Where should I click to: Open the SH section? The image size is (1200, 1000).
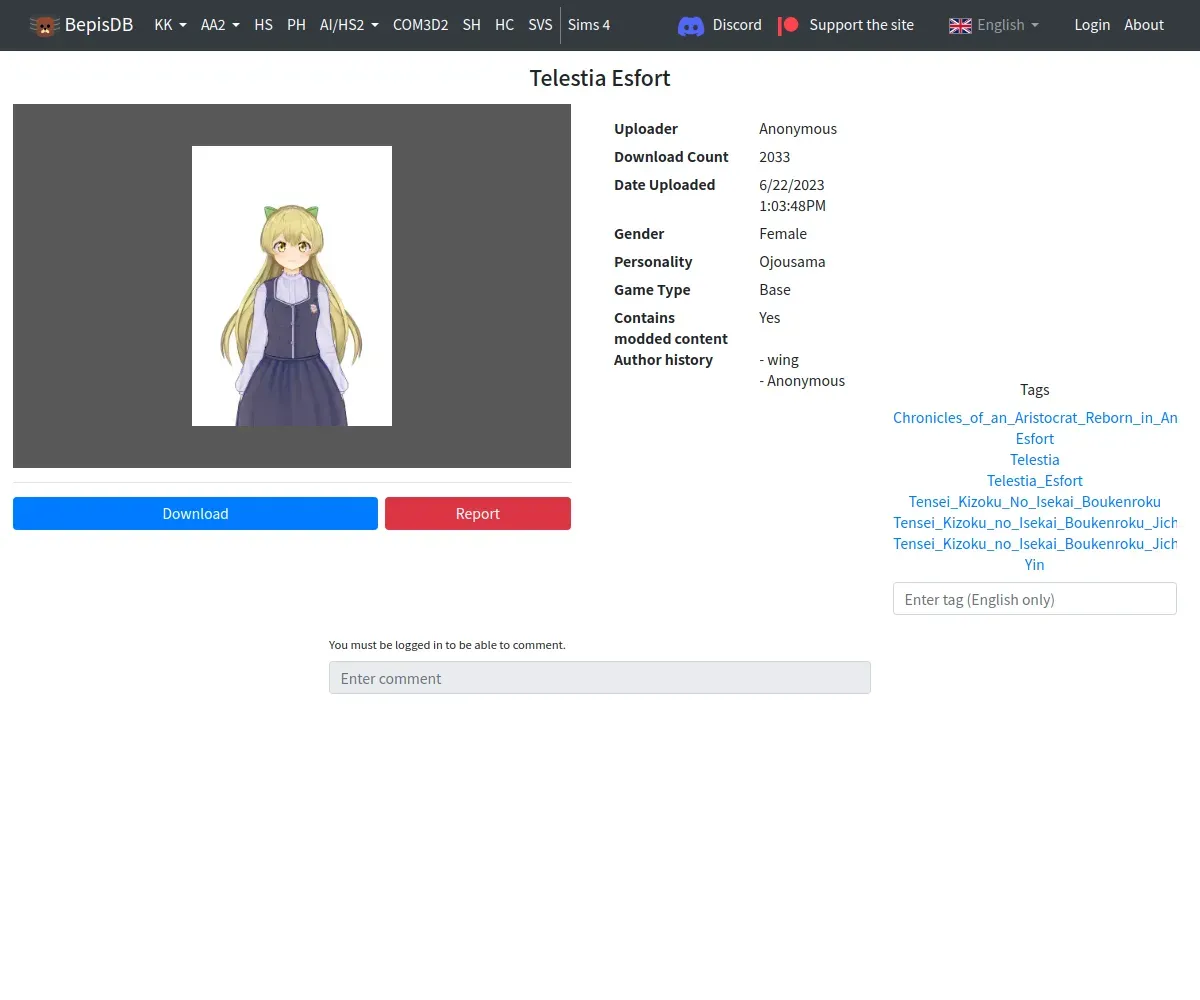point(472,25)
